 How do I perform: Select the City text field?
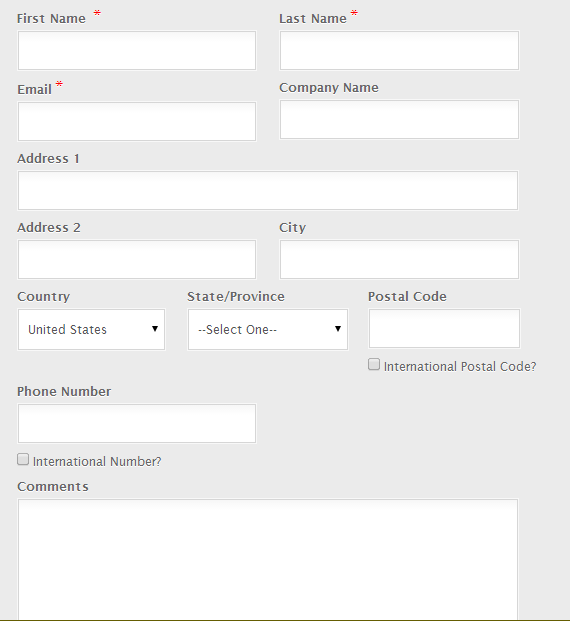[x=399, y=259]
